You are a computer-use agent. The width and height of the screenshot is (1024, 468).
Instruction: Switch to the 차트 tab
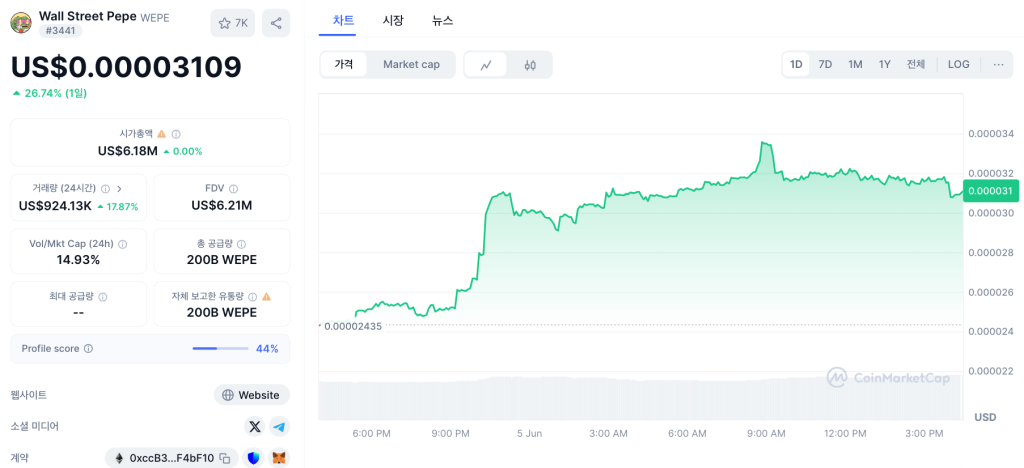pyautogui.click(x=344, y=20)
